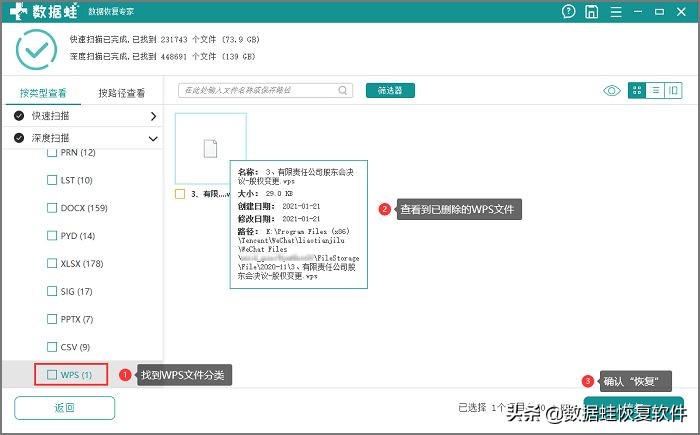Select the WPS (1) category label
This screenshot has height=435, width=700.
click(x=76, y=375)
